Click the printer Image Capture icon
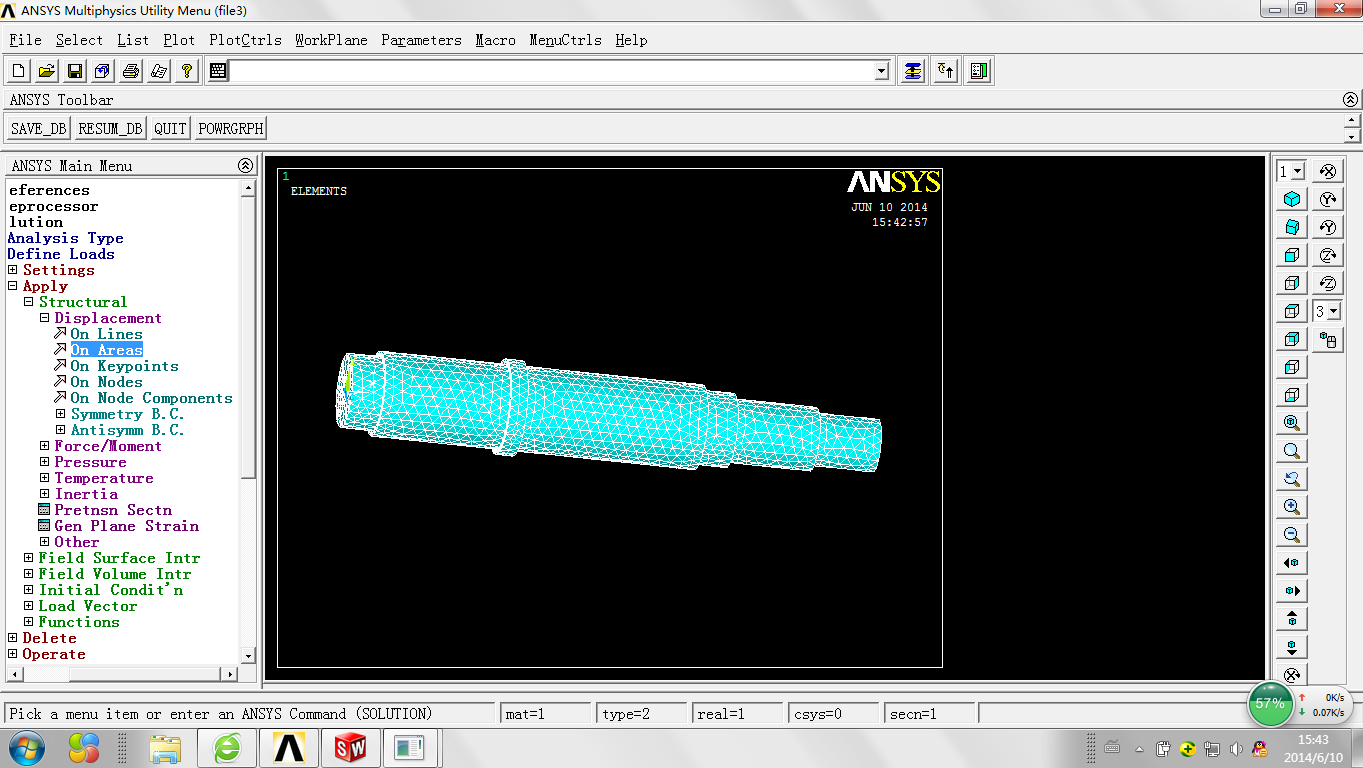This screenshot has width=1363, height=768. click(131, 71)
